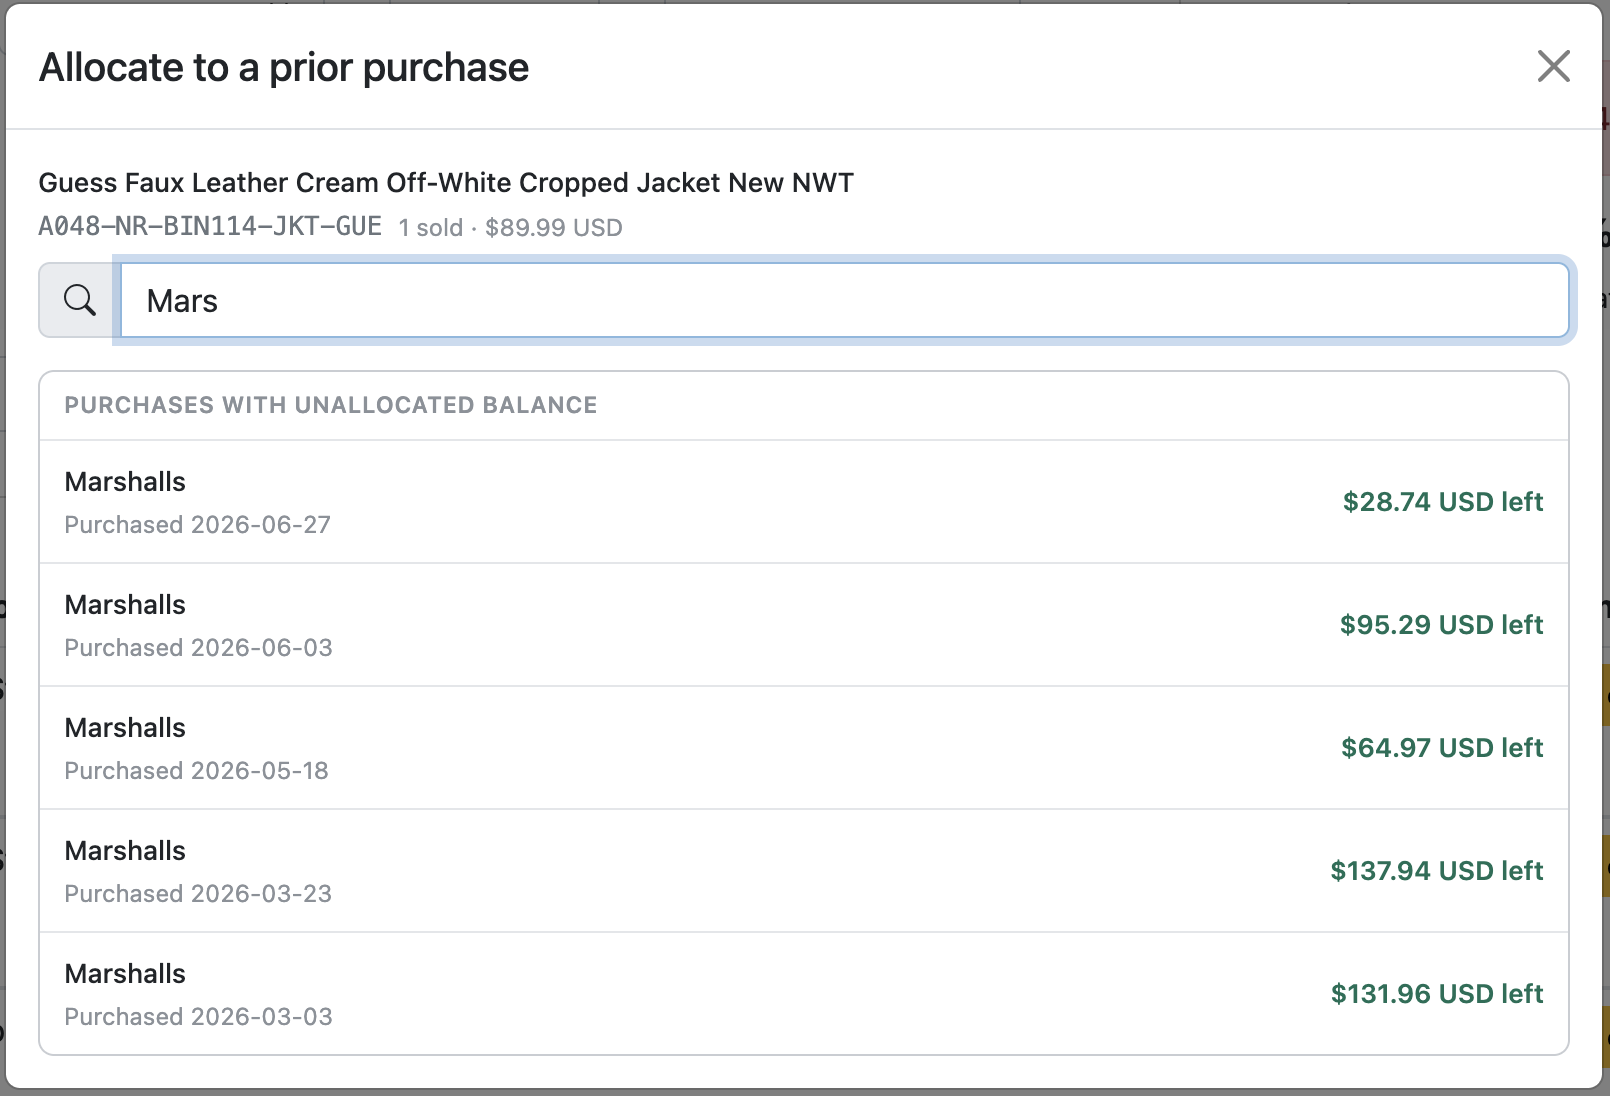1610x1096 pixels.
Task: Choose the $137.94 USD left amount
Action: [x=1436, y=871]
